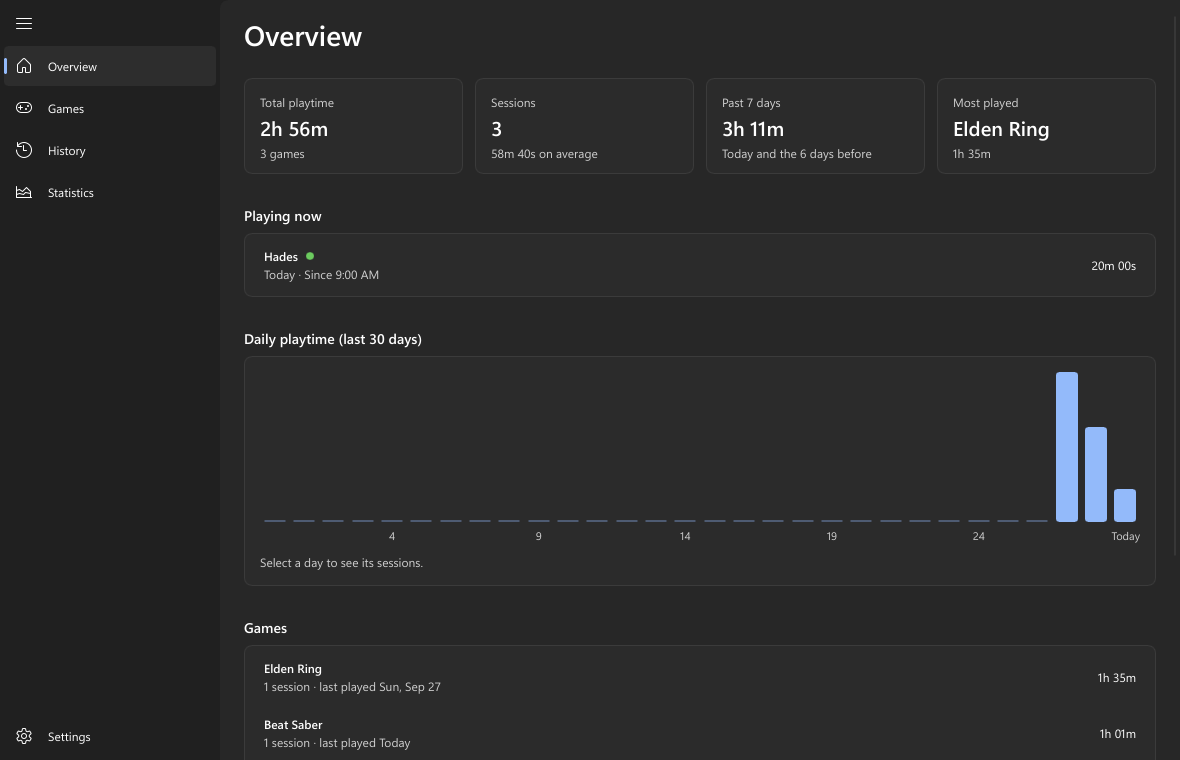The width and height of the screenshot is (1180, 760).
Task: Click '1 session · last played Sun, Sep 27'
Action: coord(352,687)
